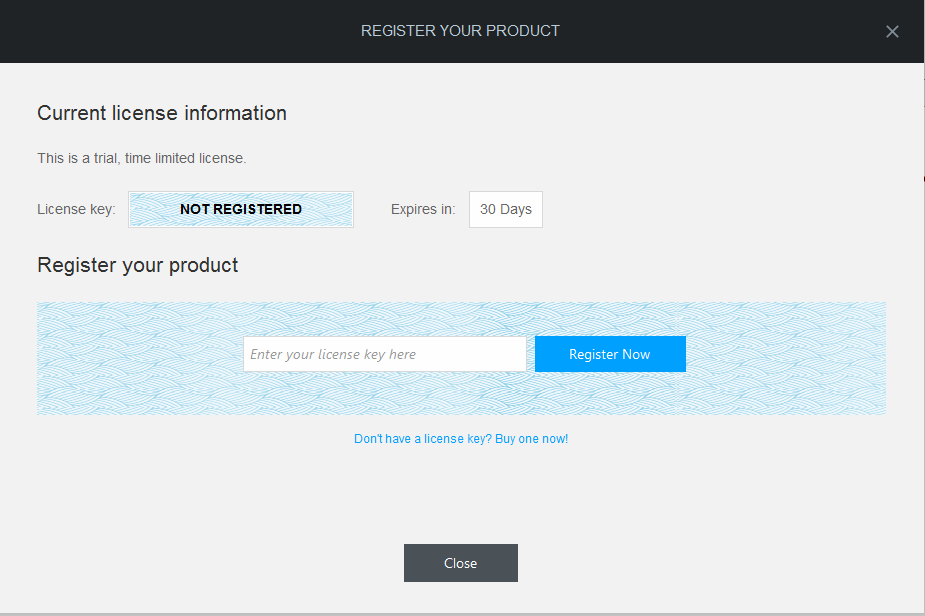Click the Register Now button
Screen dimensions: 925x616
(610, 354)
